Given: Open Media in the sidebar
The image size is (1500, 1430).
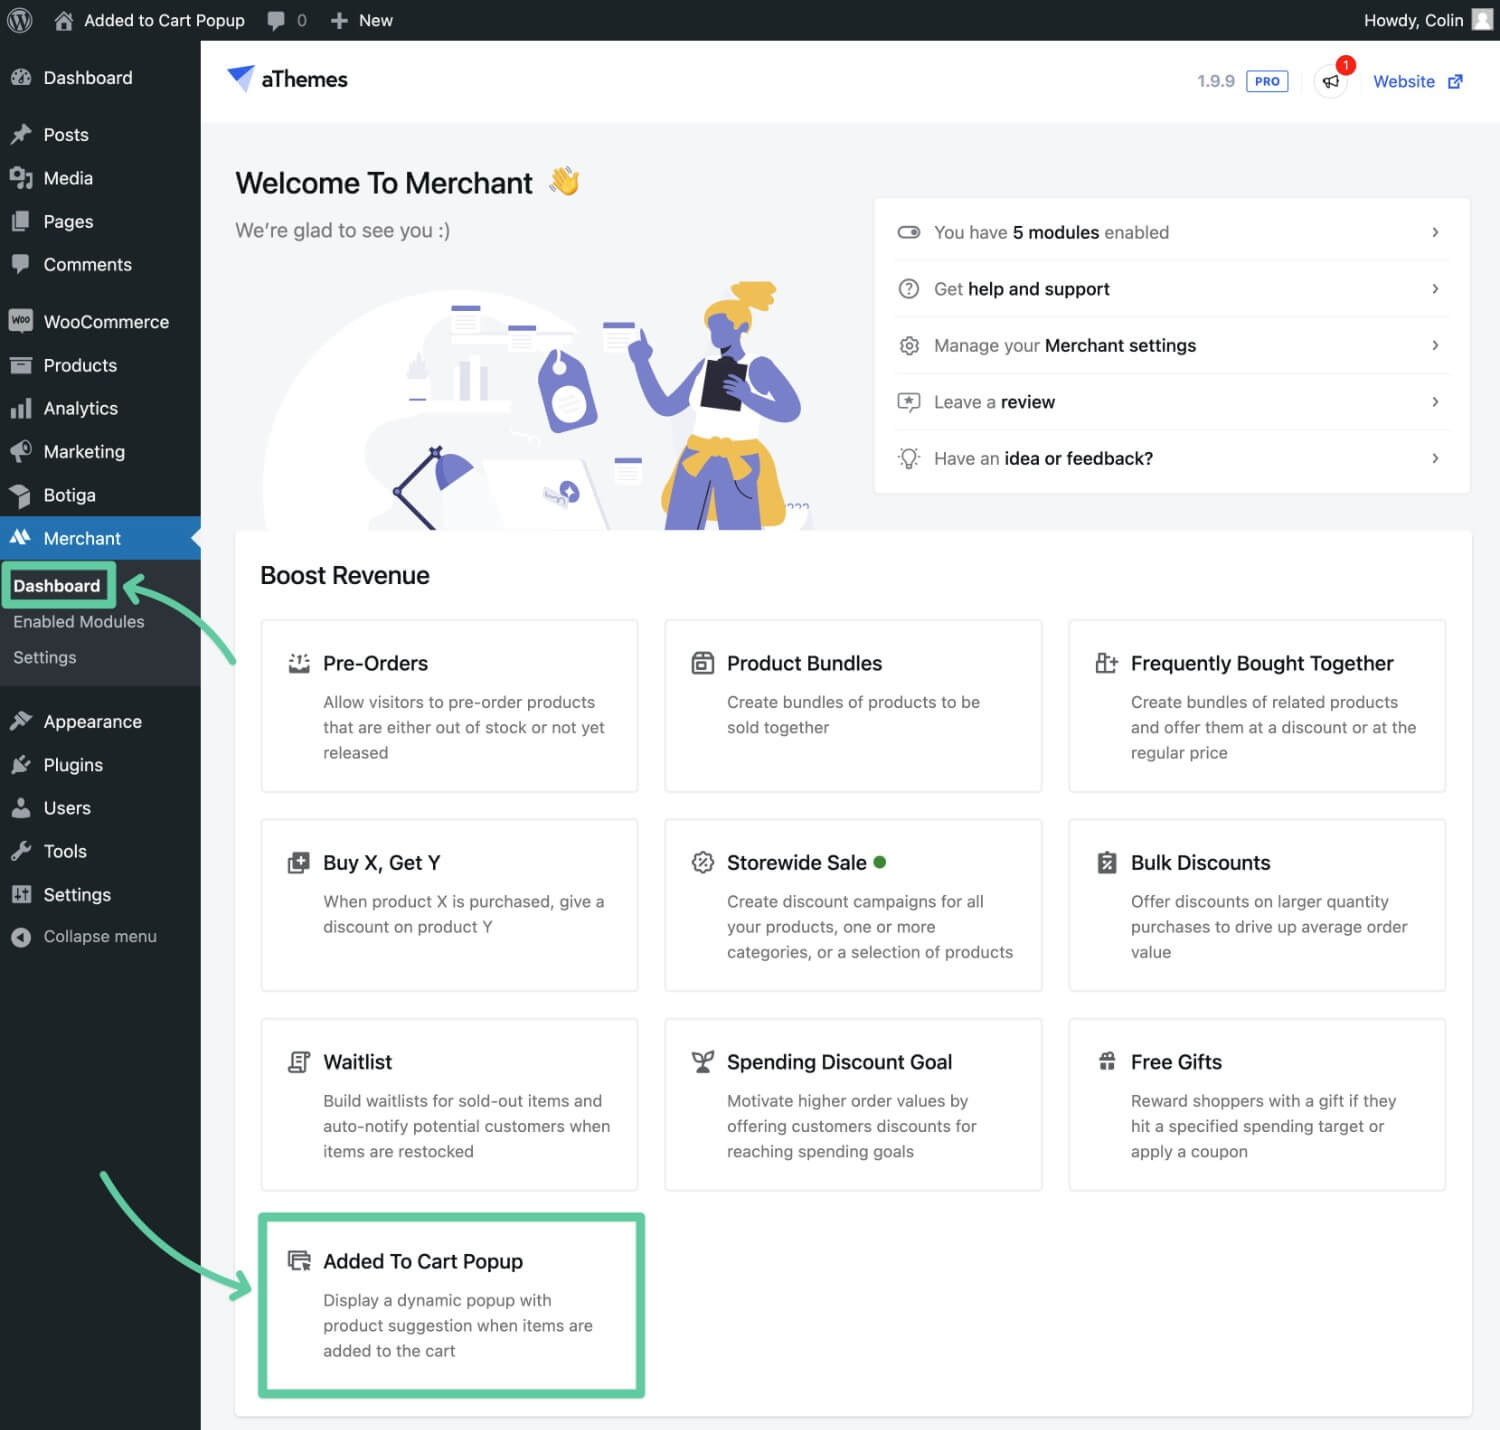Looking at the screenshot, I should 100,178.
